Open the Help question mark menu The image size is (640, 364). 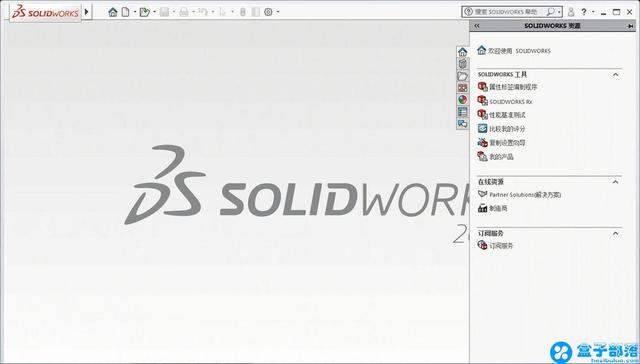pos(584,12)
